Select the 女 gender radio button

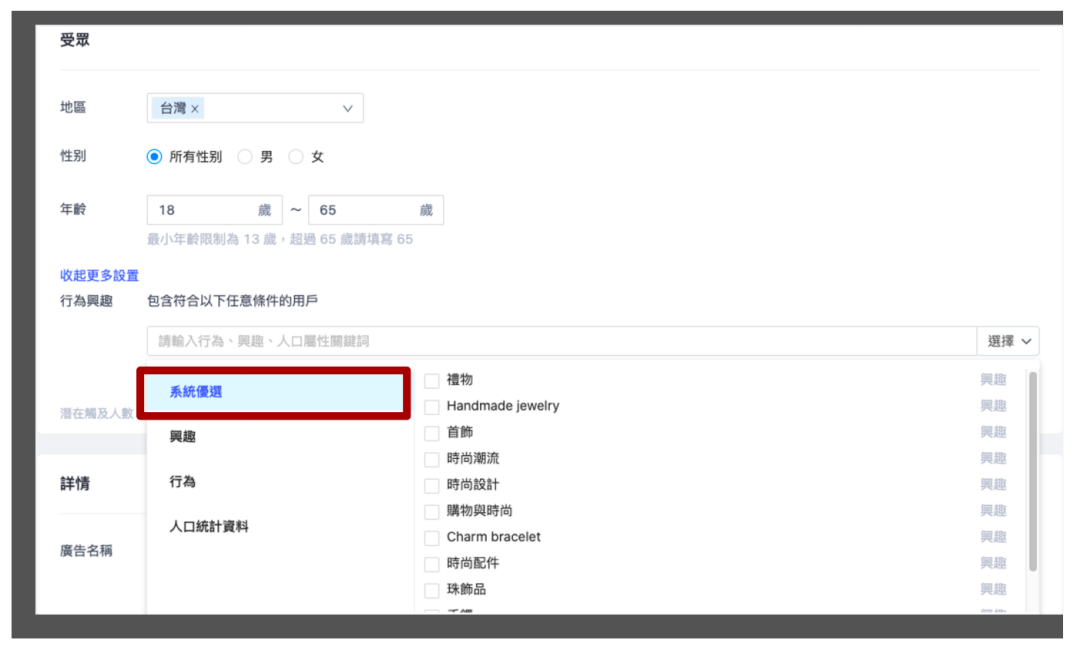coord(296,156)
